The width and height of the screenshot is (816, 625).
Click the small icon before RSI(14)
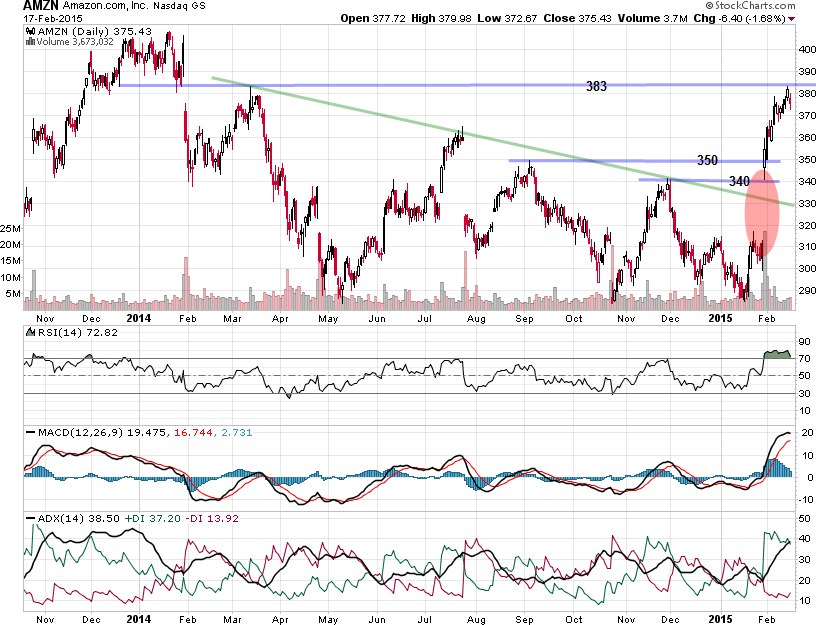point(30,332)
